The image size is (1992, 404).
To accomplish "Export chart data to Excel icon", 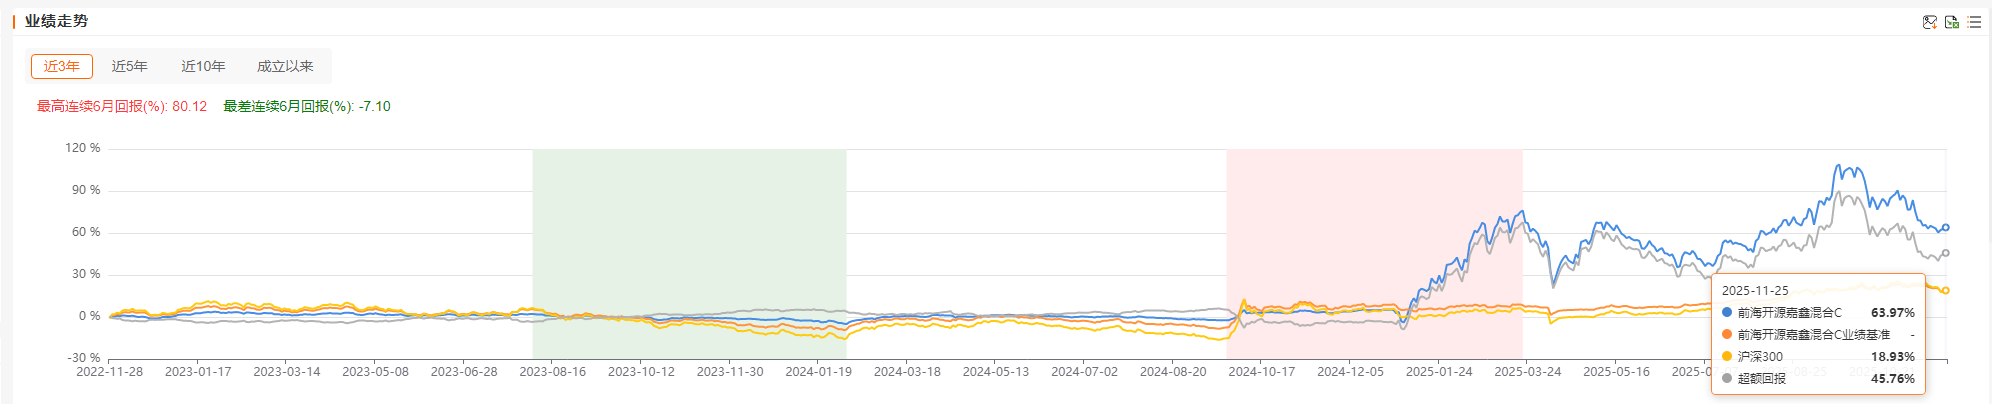I will tap(1951, 22).
